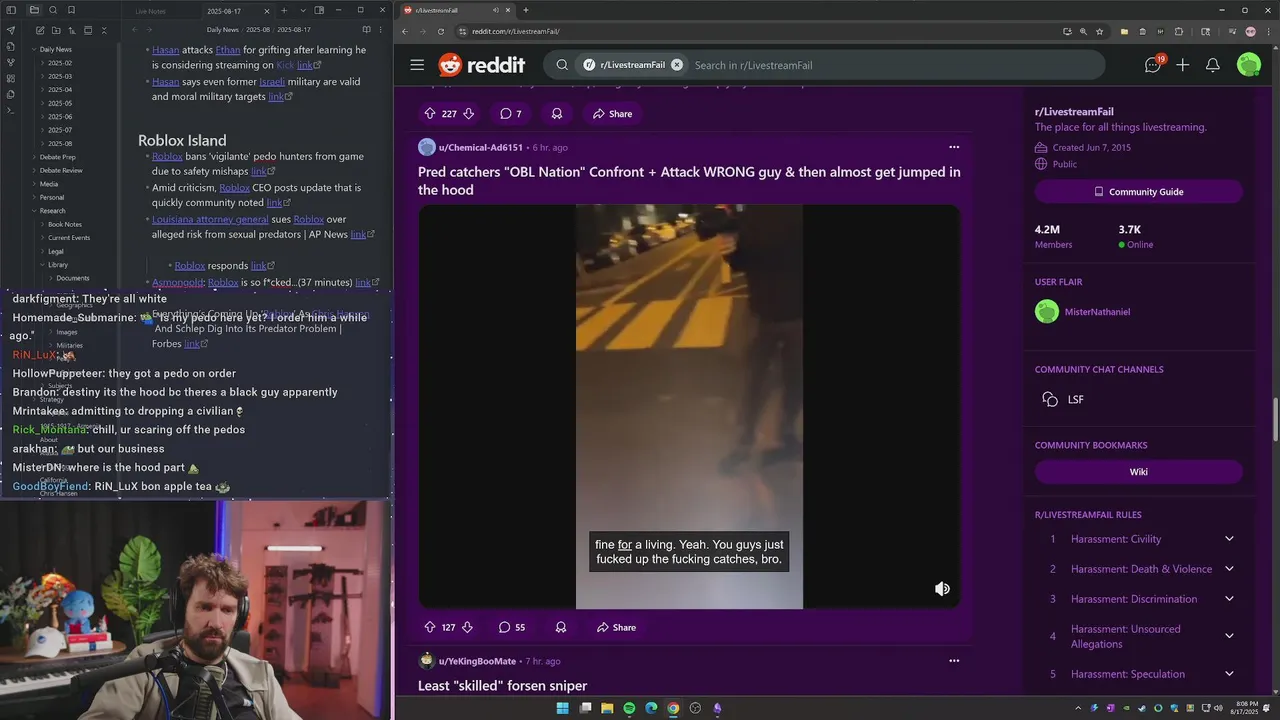The image size is (1280, 720).
Task: Open Obsidian bookmarks tab
Action: pyautogui.click(x=71, y=10)
